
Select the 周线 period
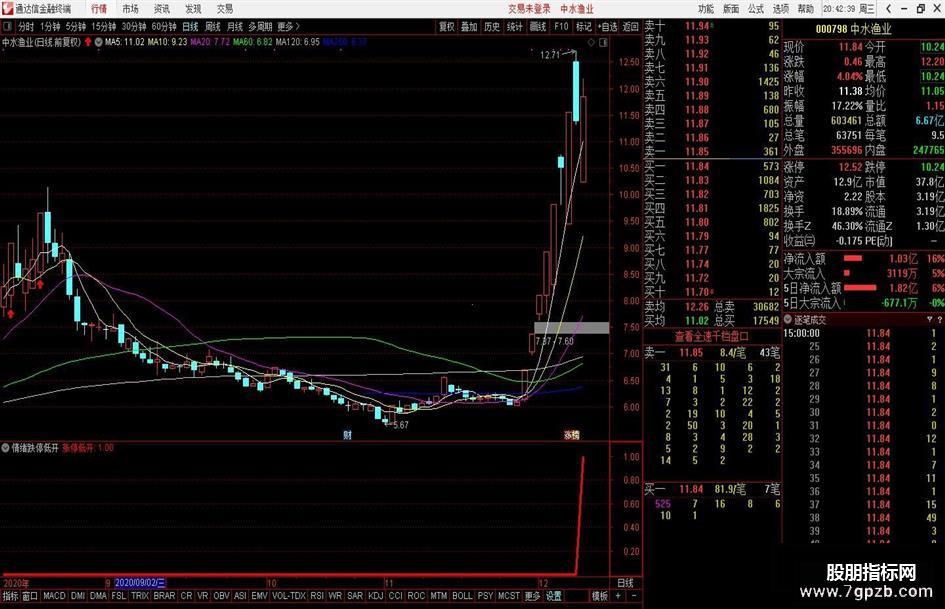coord(213,27)
